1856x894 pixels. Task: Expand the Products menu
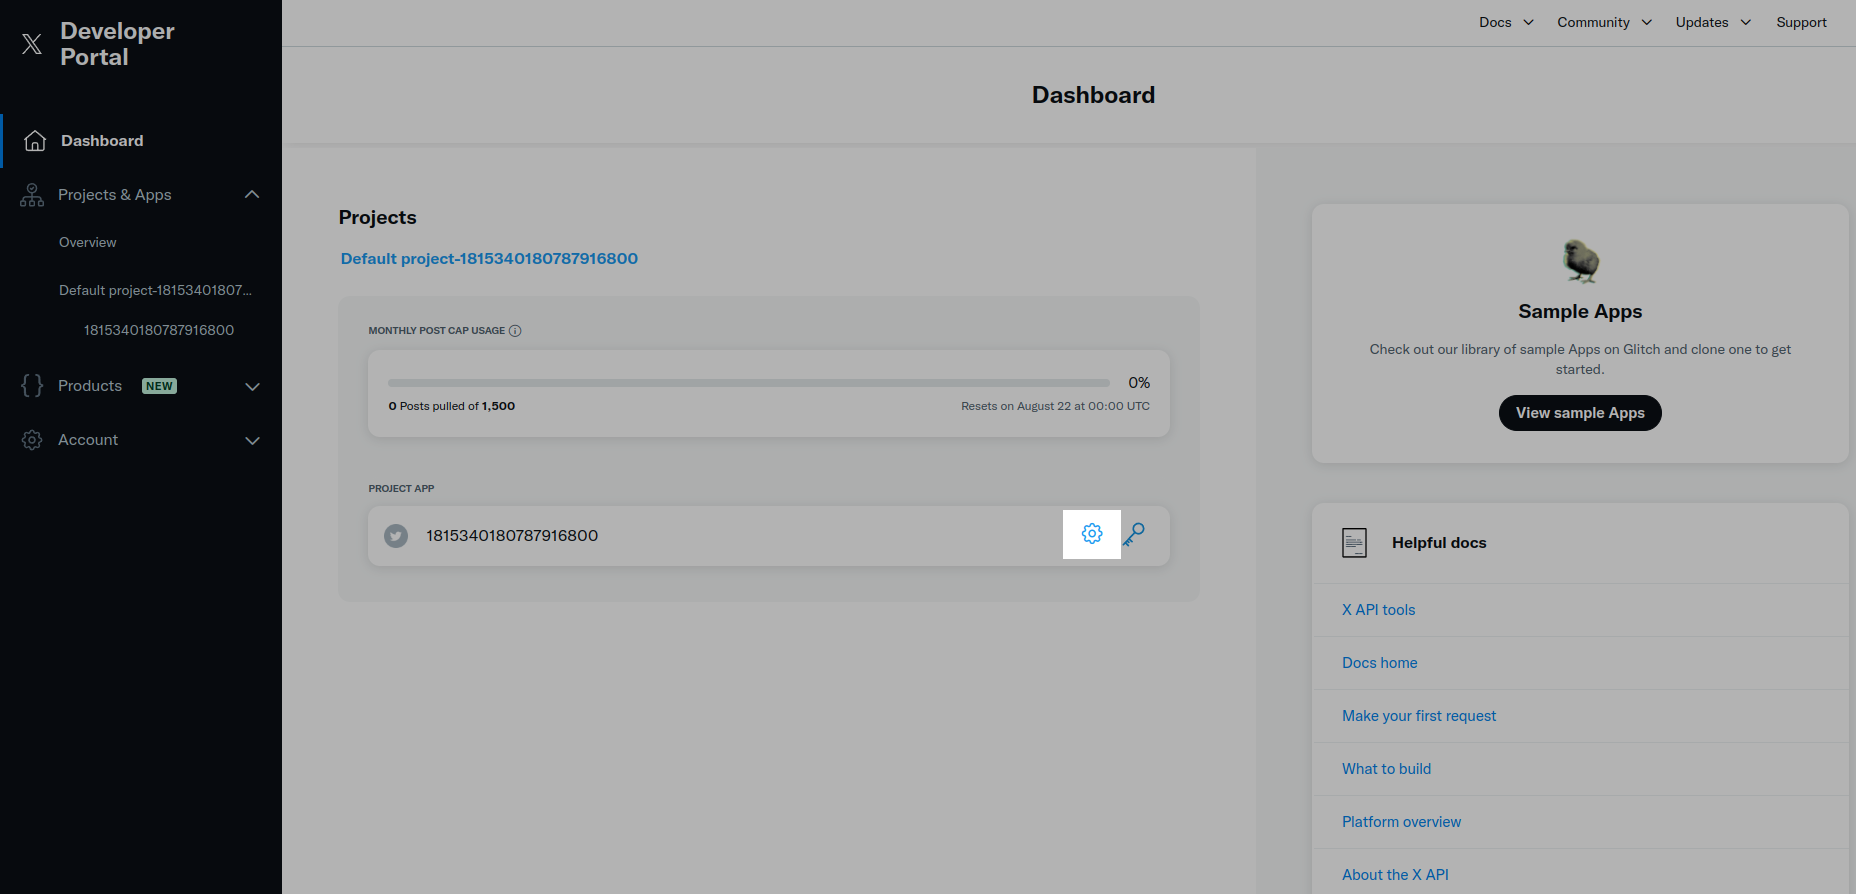(252, 387)
